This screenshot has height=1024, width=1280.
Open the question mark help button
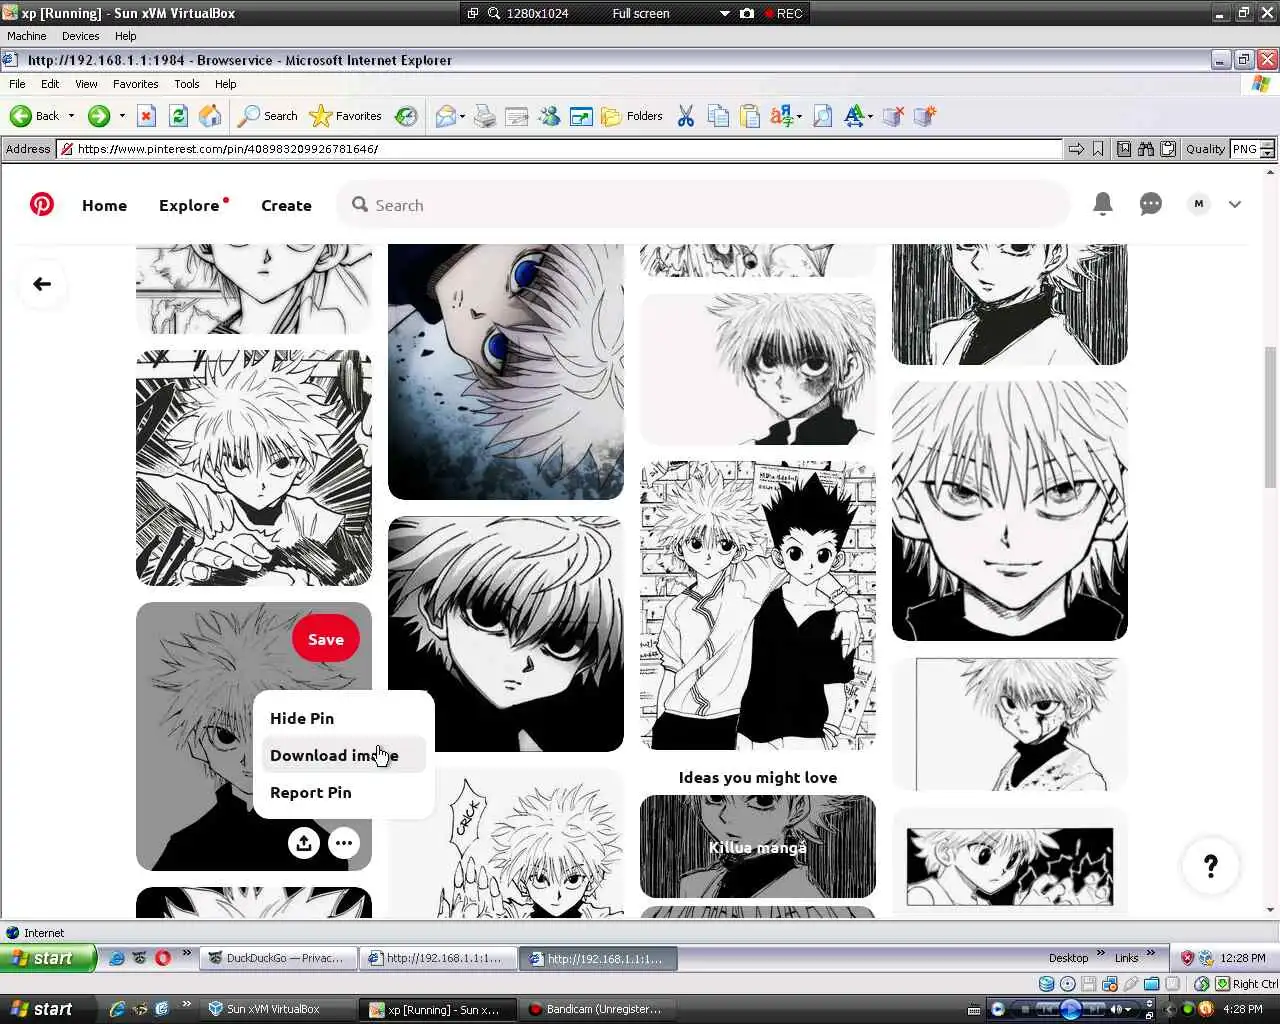[x=1210, y=866]
